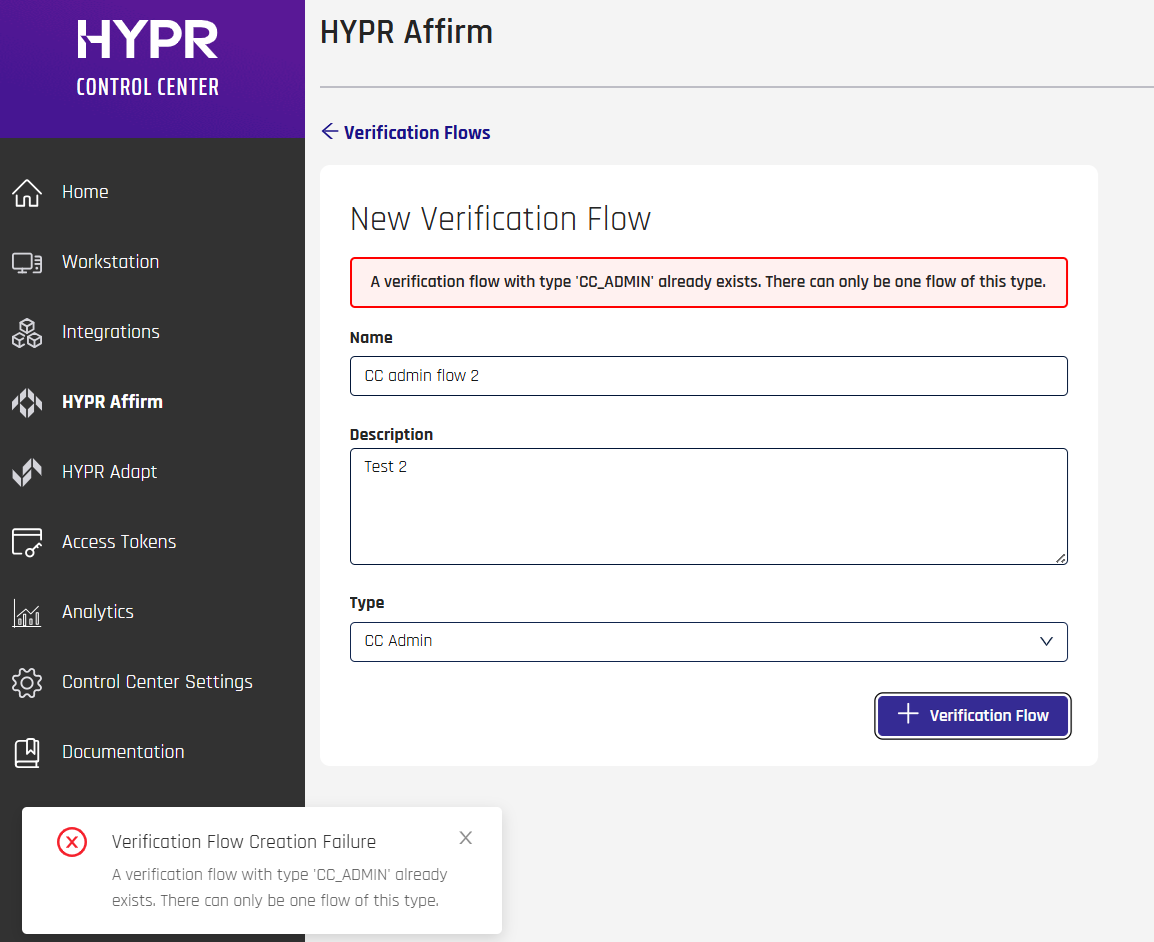Click the Description textarea resize handle
This screenshot has width=1154, height=942.
tap(1061, 559)
